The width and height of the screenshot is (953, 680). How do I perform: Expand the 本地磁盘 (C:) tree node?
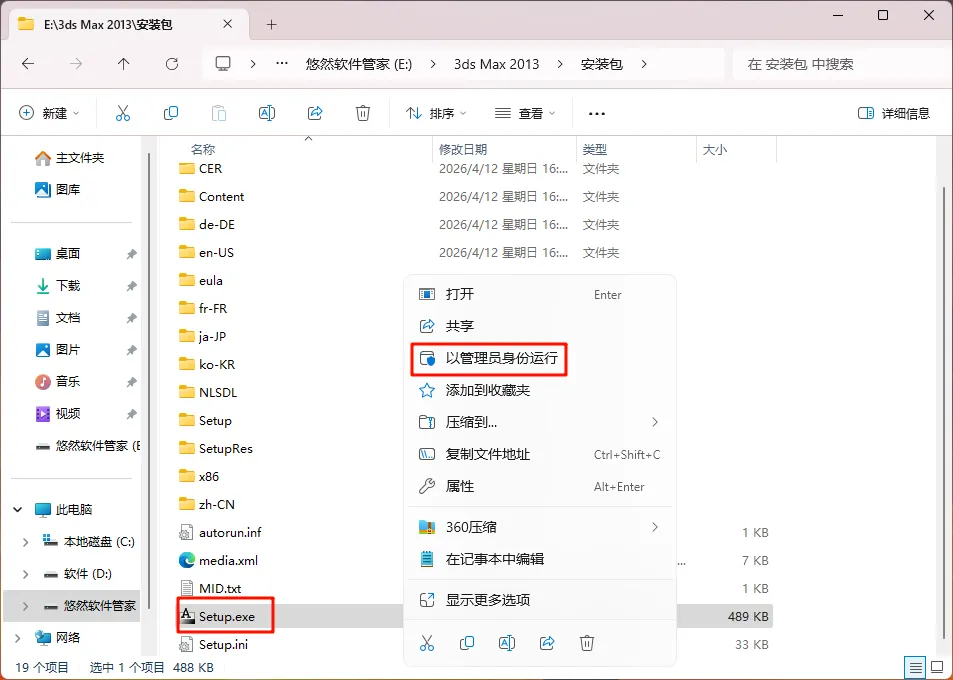(25, 541)
